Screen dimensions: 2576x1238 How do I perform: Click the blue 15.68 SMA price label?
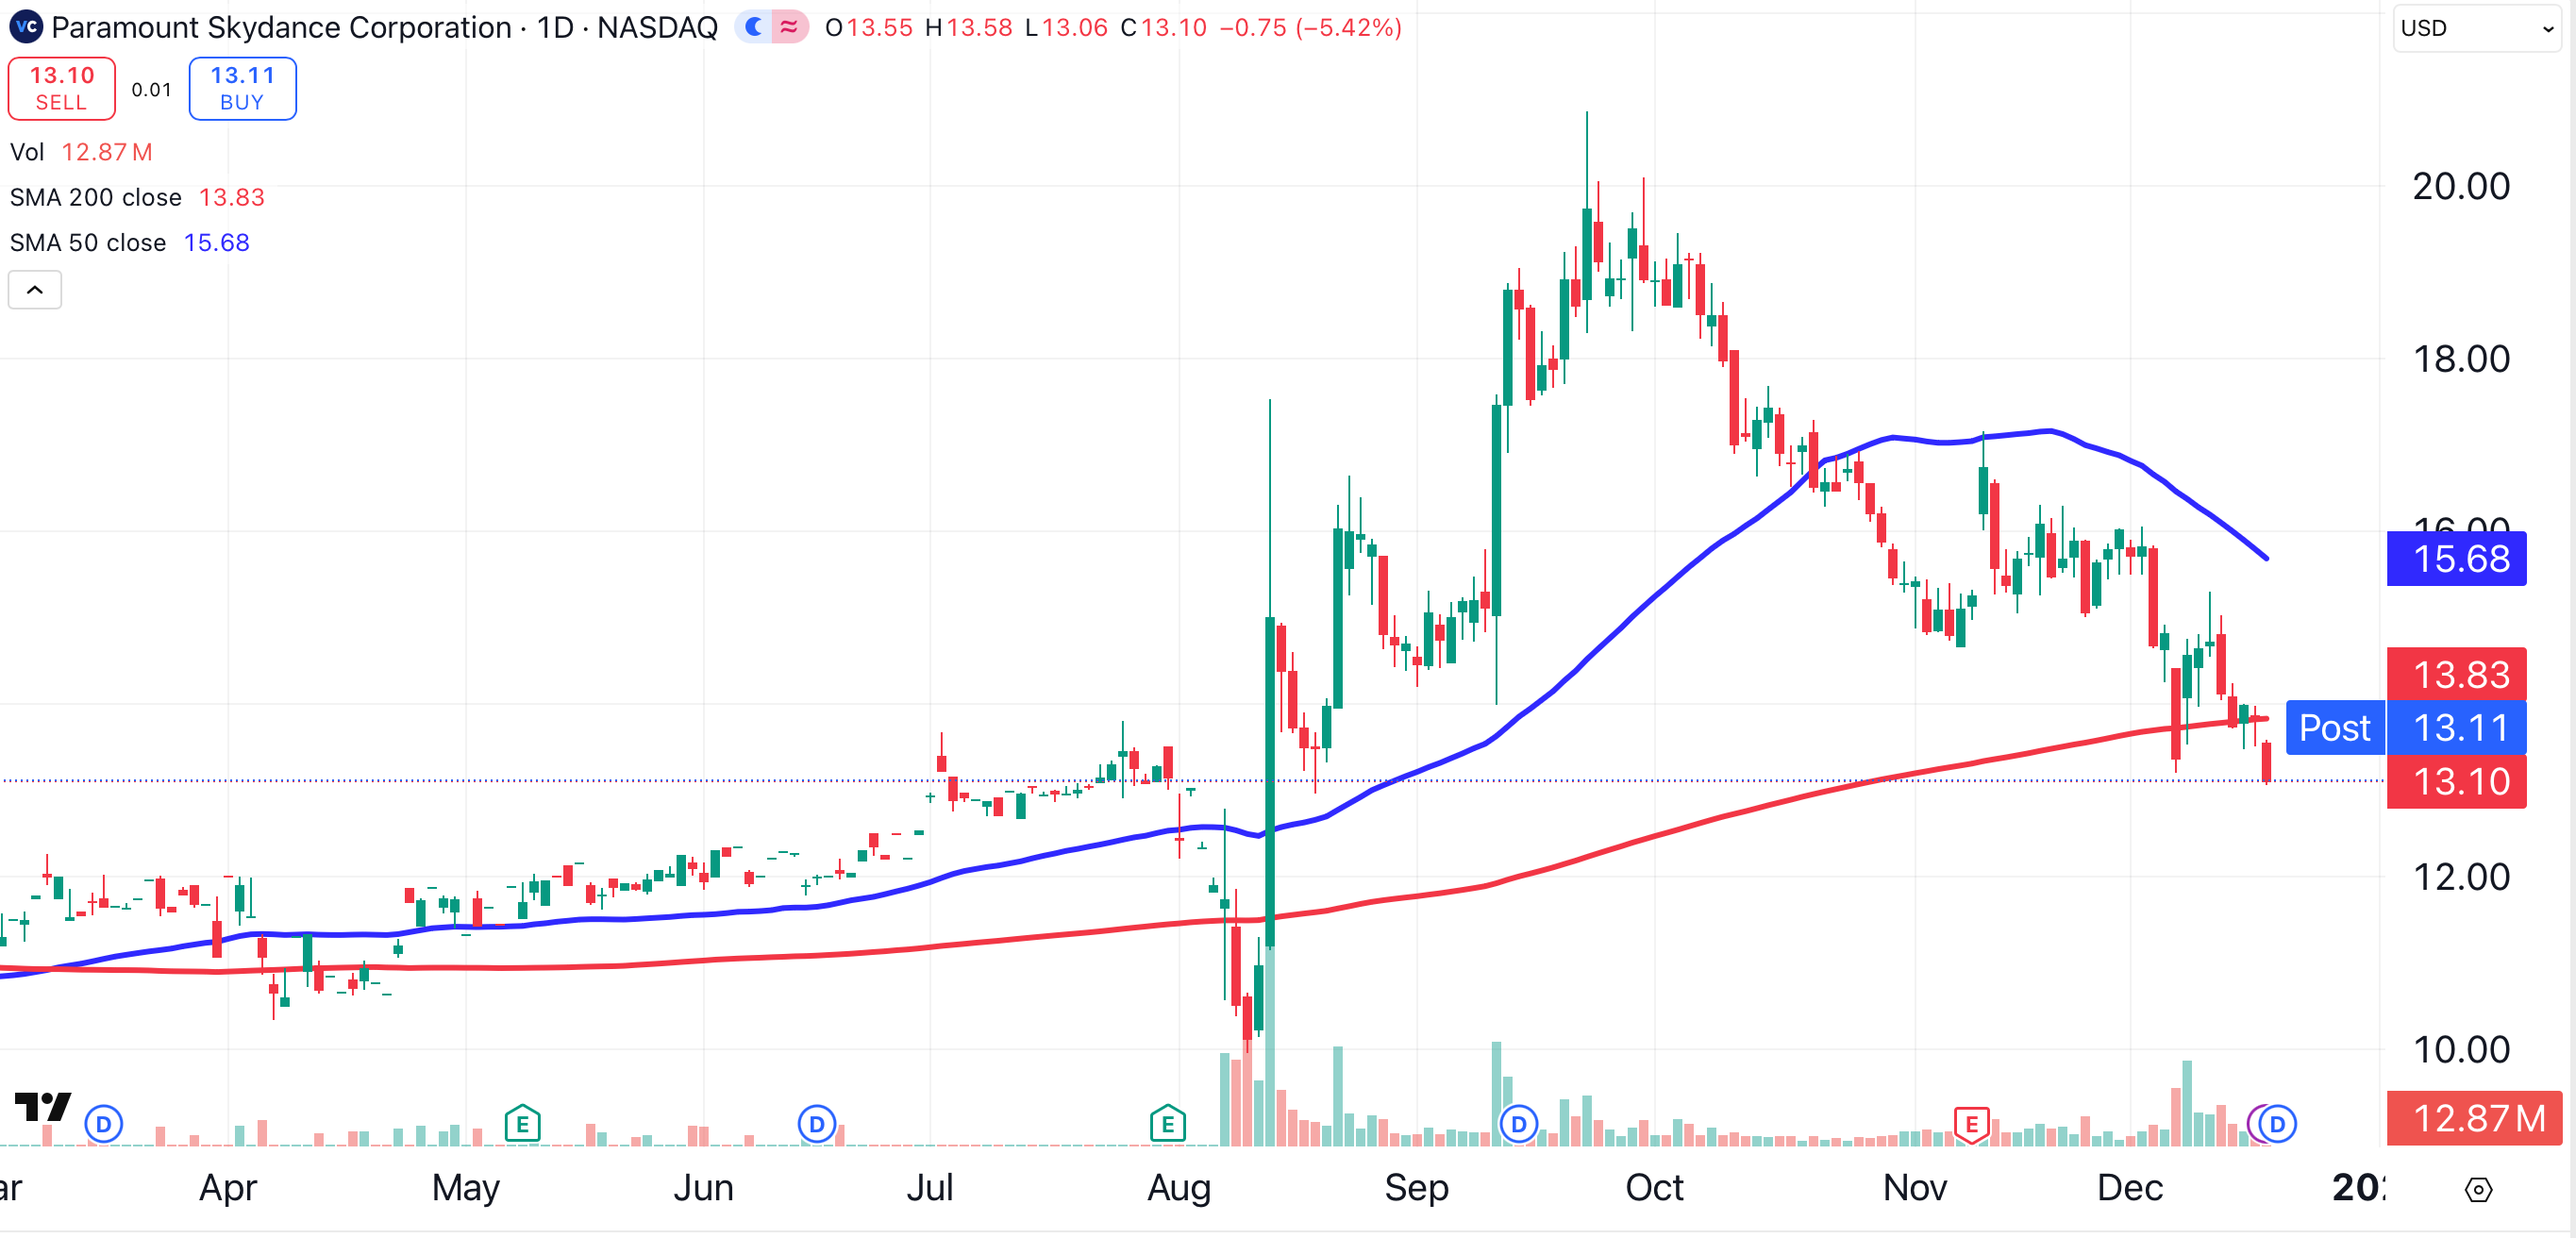pos(2456,558)
